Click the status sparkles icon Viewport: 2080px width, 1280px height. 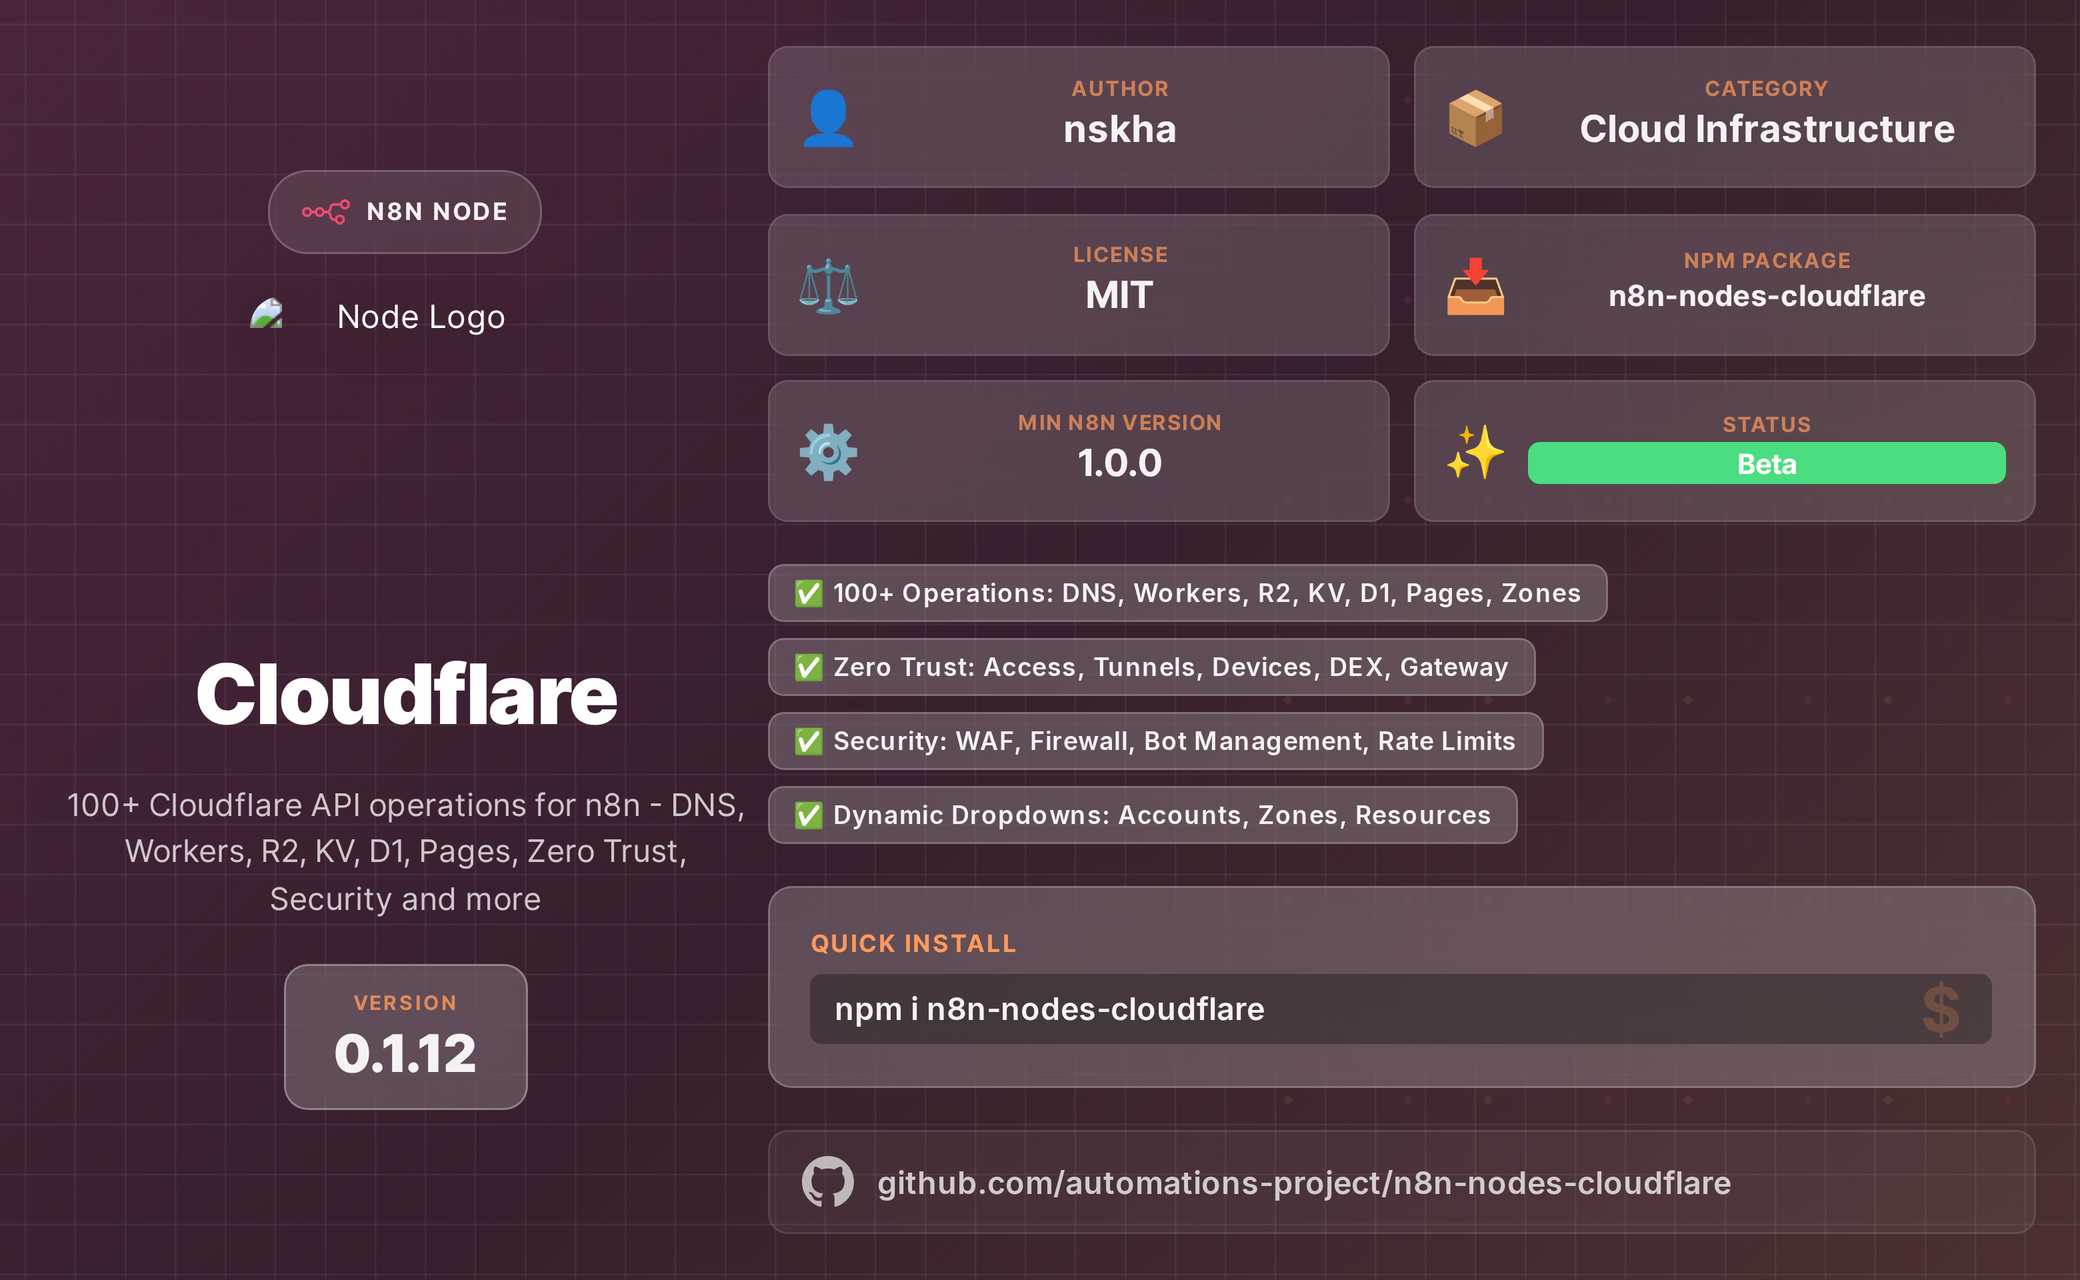(x=1475, y=452)
